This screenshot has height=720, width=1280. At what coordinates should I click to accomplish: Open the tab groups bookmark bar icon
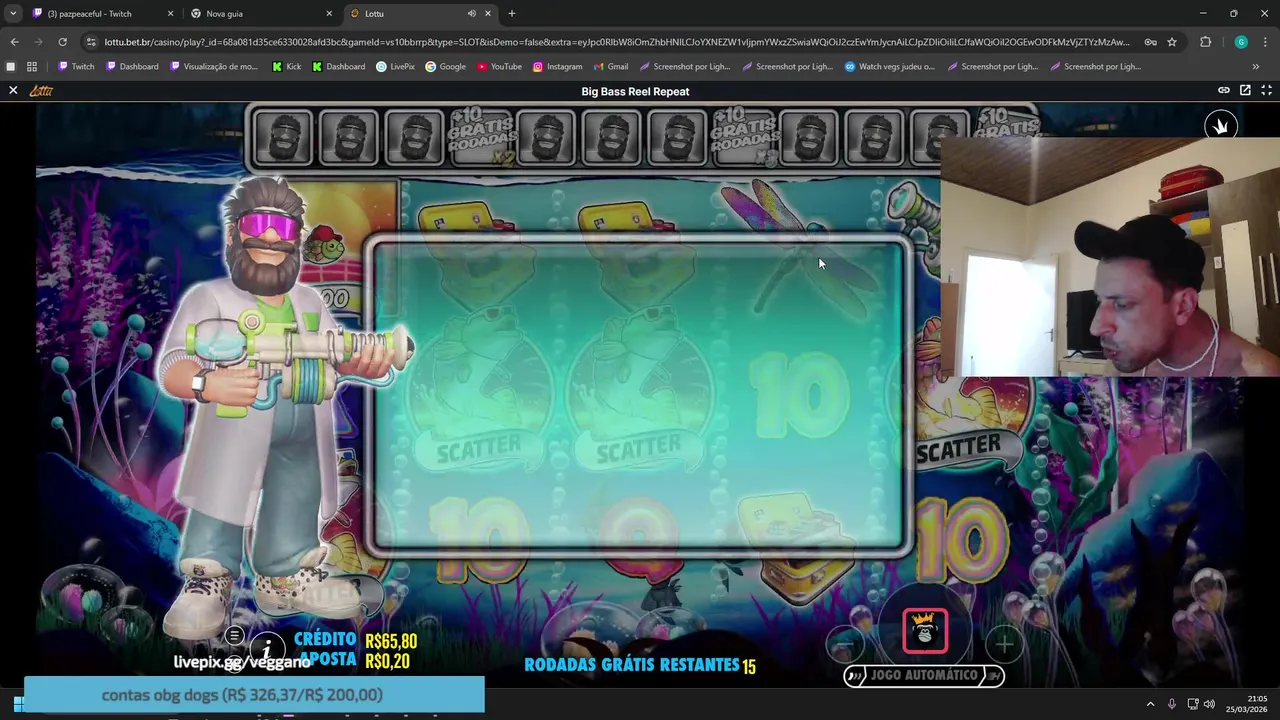(x=11, y=67)
